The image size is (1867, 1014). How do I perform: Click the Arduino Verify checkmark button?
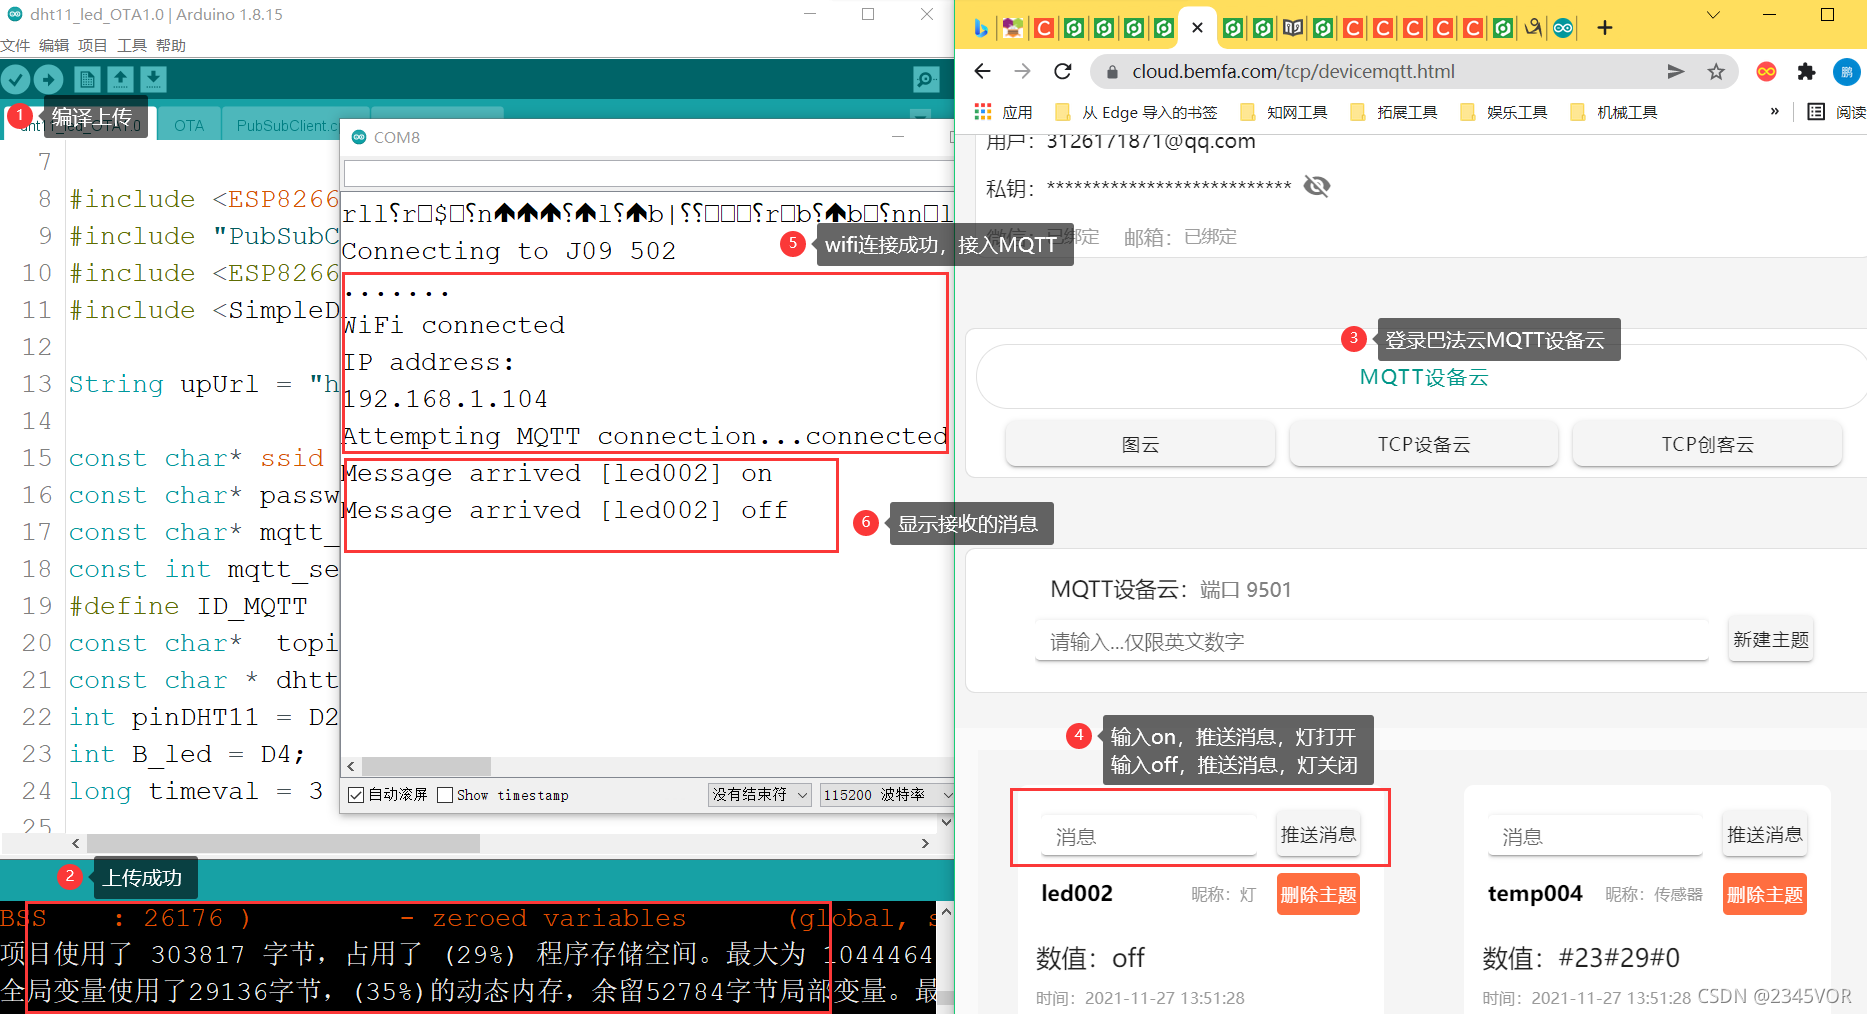(x=16, y=79)
